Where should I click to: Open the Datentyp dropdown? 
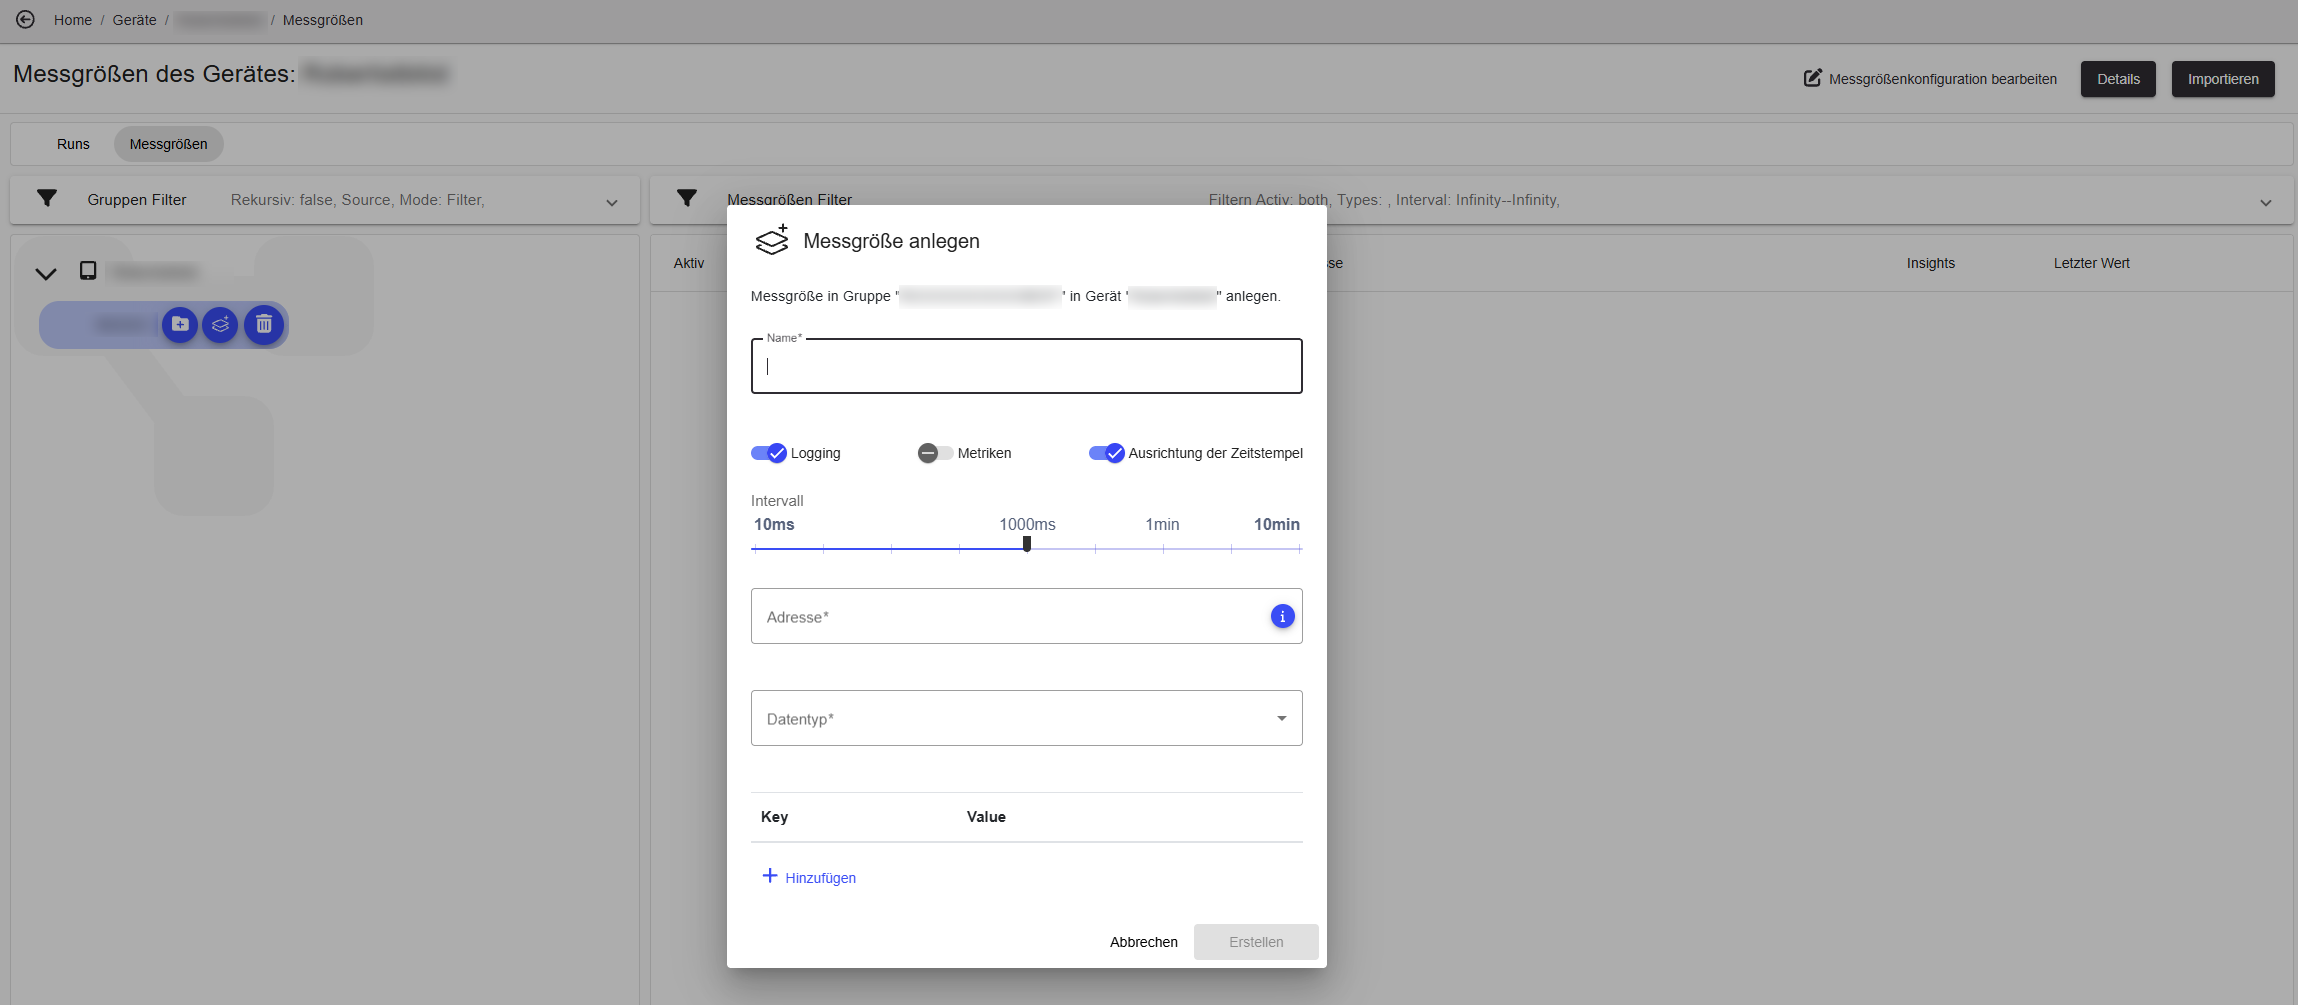1026,718
